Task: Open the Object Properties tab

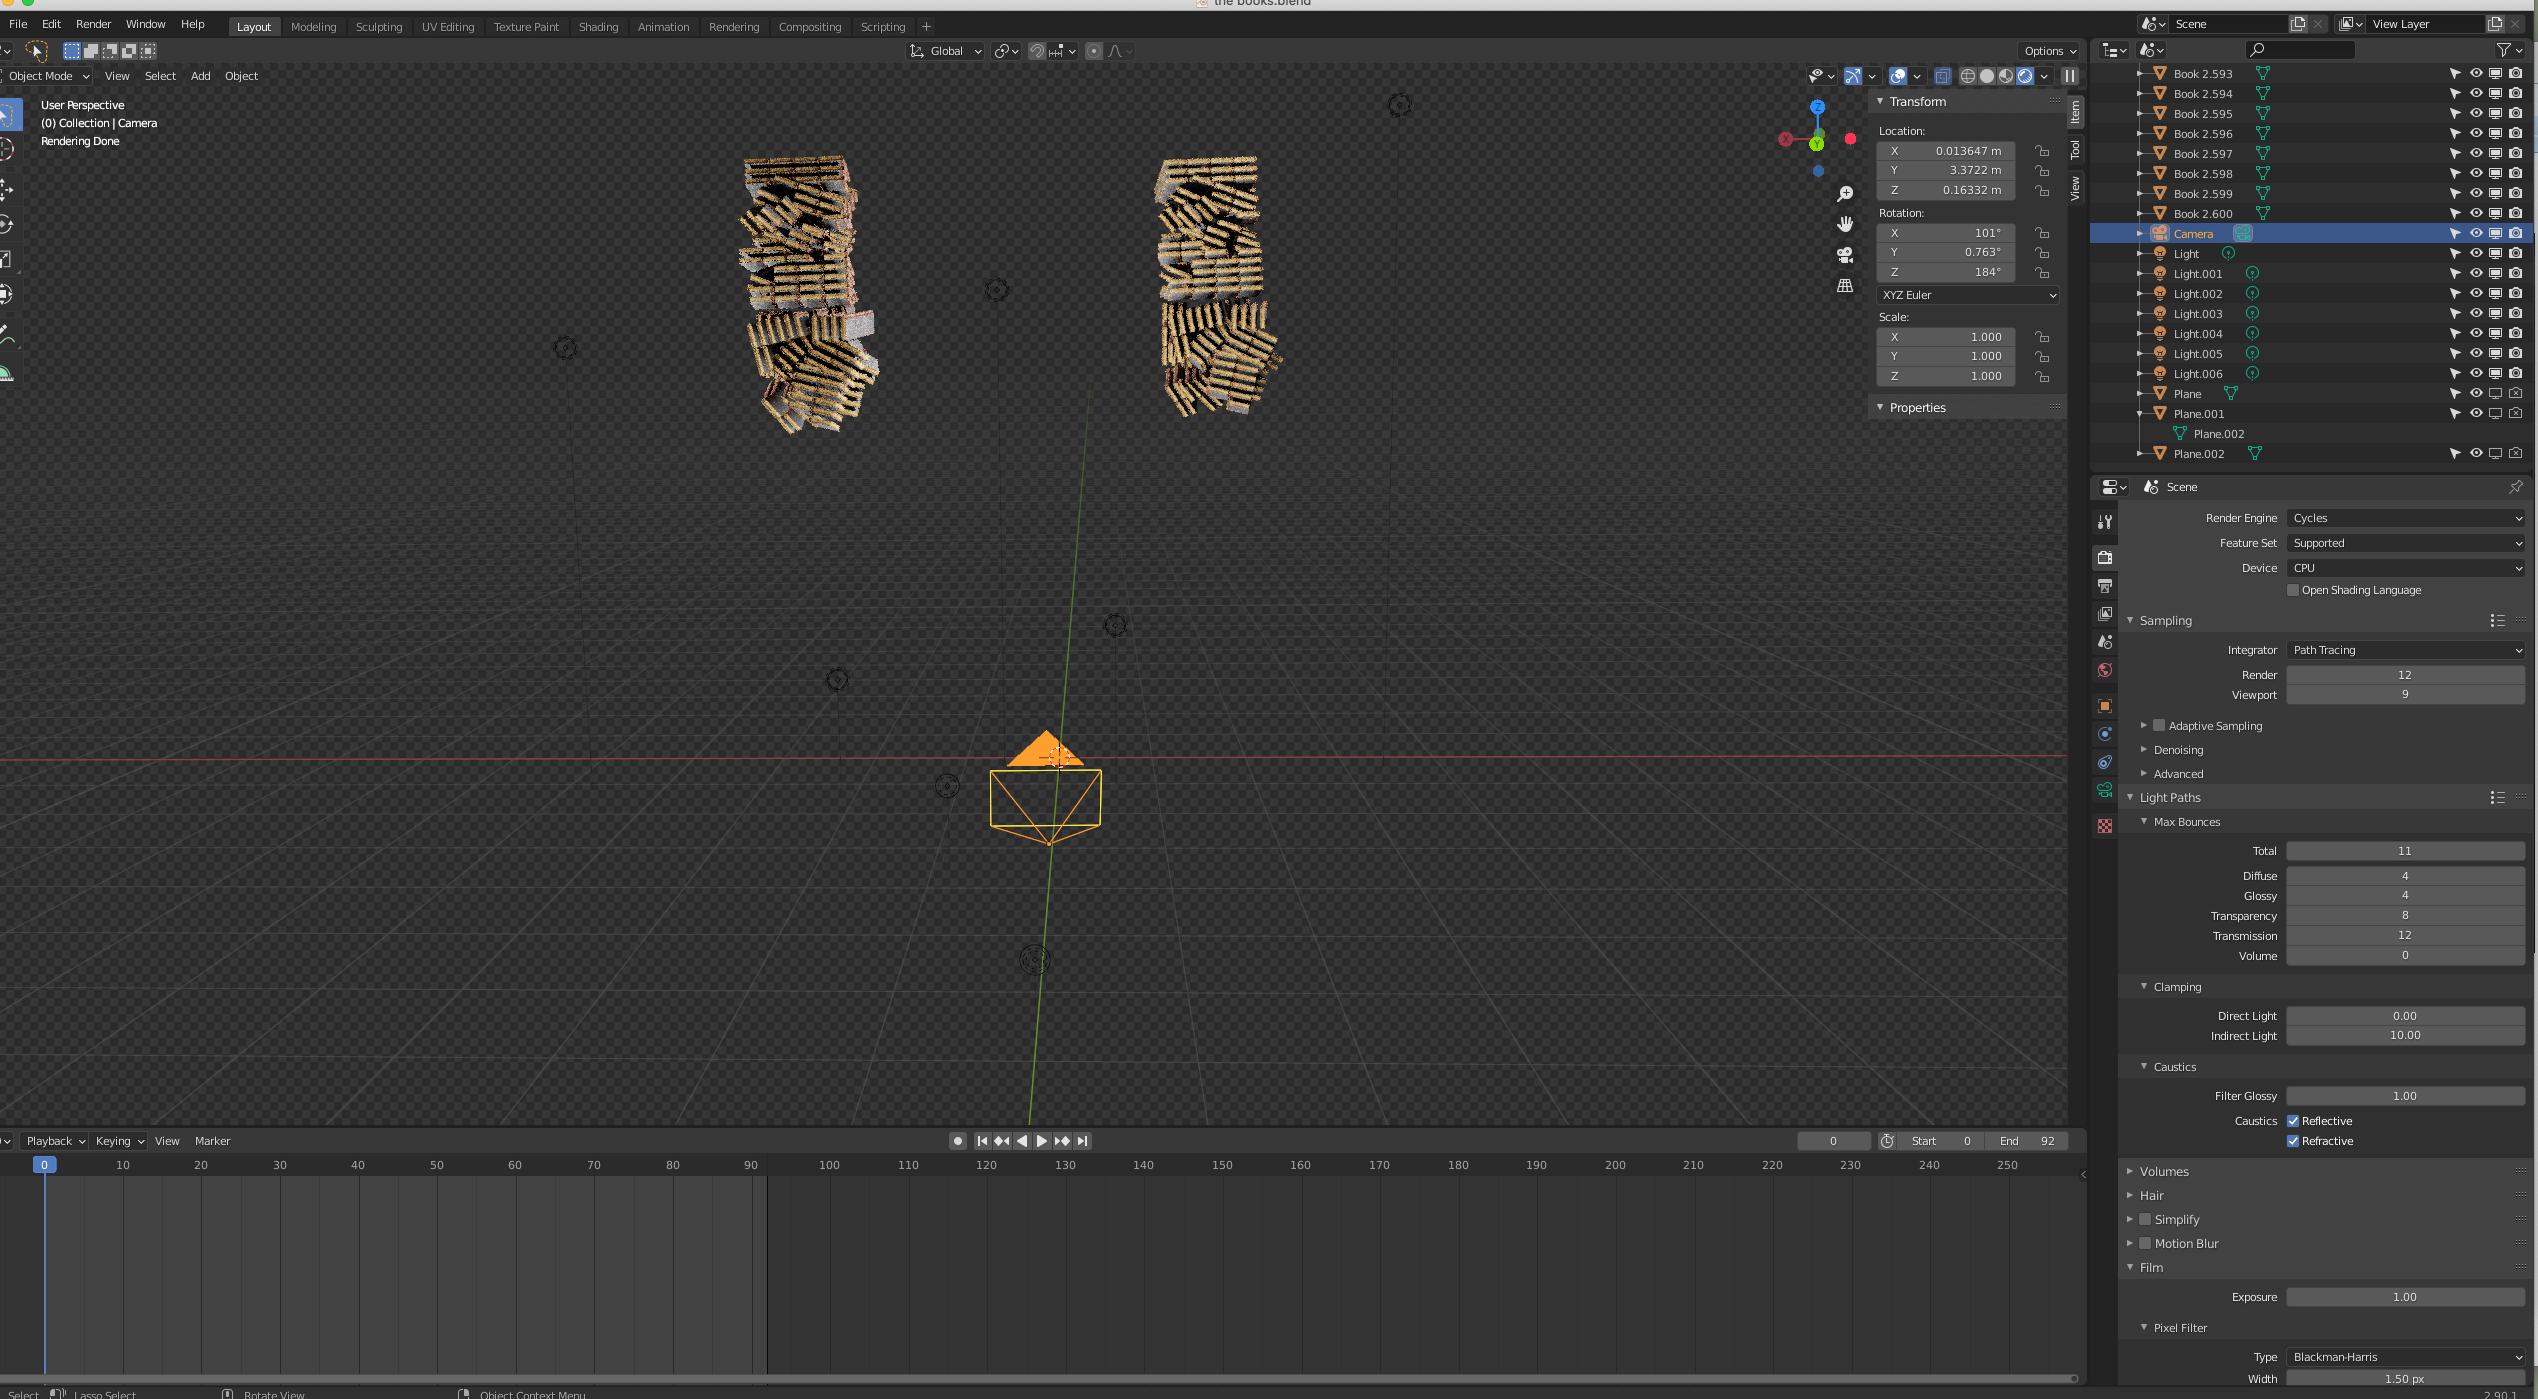Action: pos(2105,705)
